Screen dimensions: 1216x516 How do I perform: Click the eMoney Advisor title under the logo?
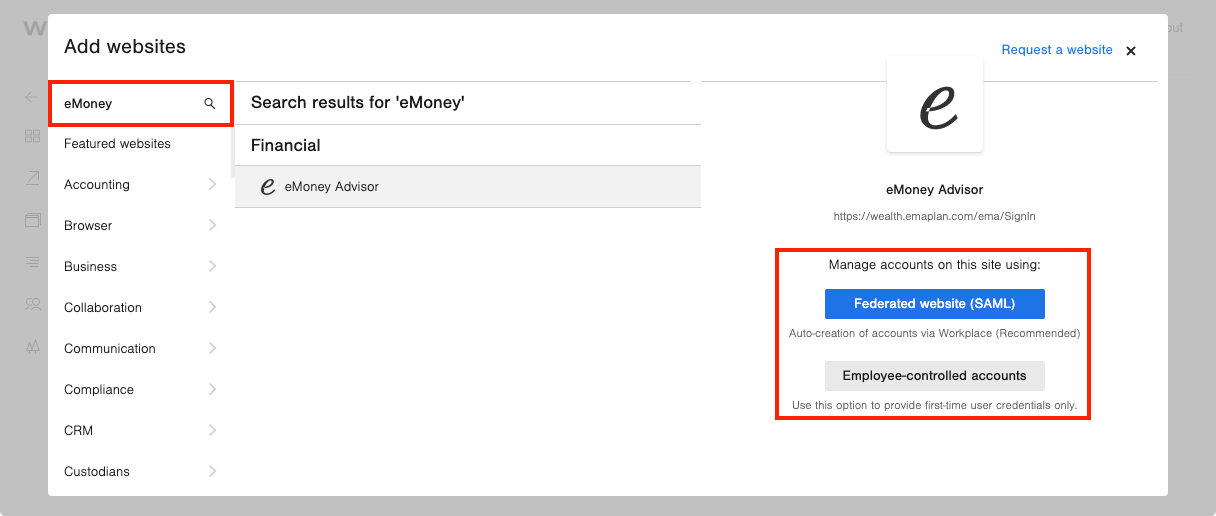click(935, 190)
